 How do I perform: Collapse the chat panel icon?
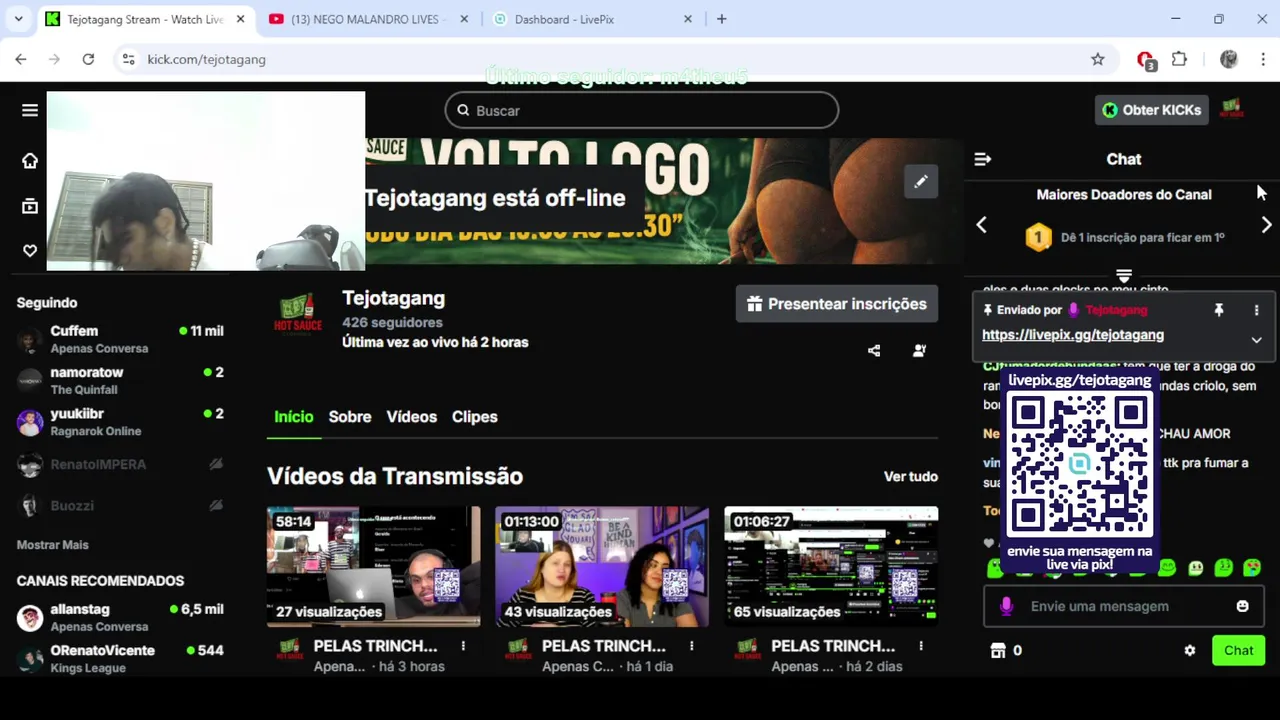click(x=983, y=159)
